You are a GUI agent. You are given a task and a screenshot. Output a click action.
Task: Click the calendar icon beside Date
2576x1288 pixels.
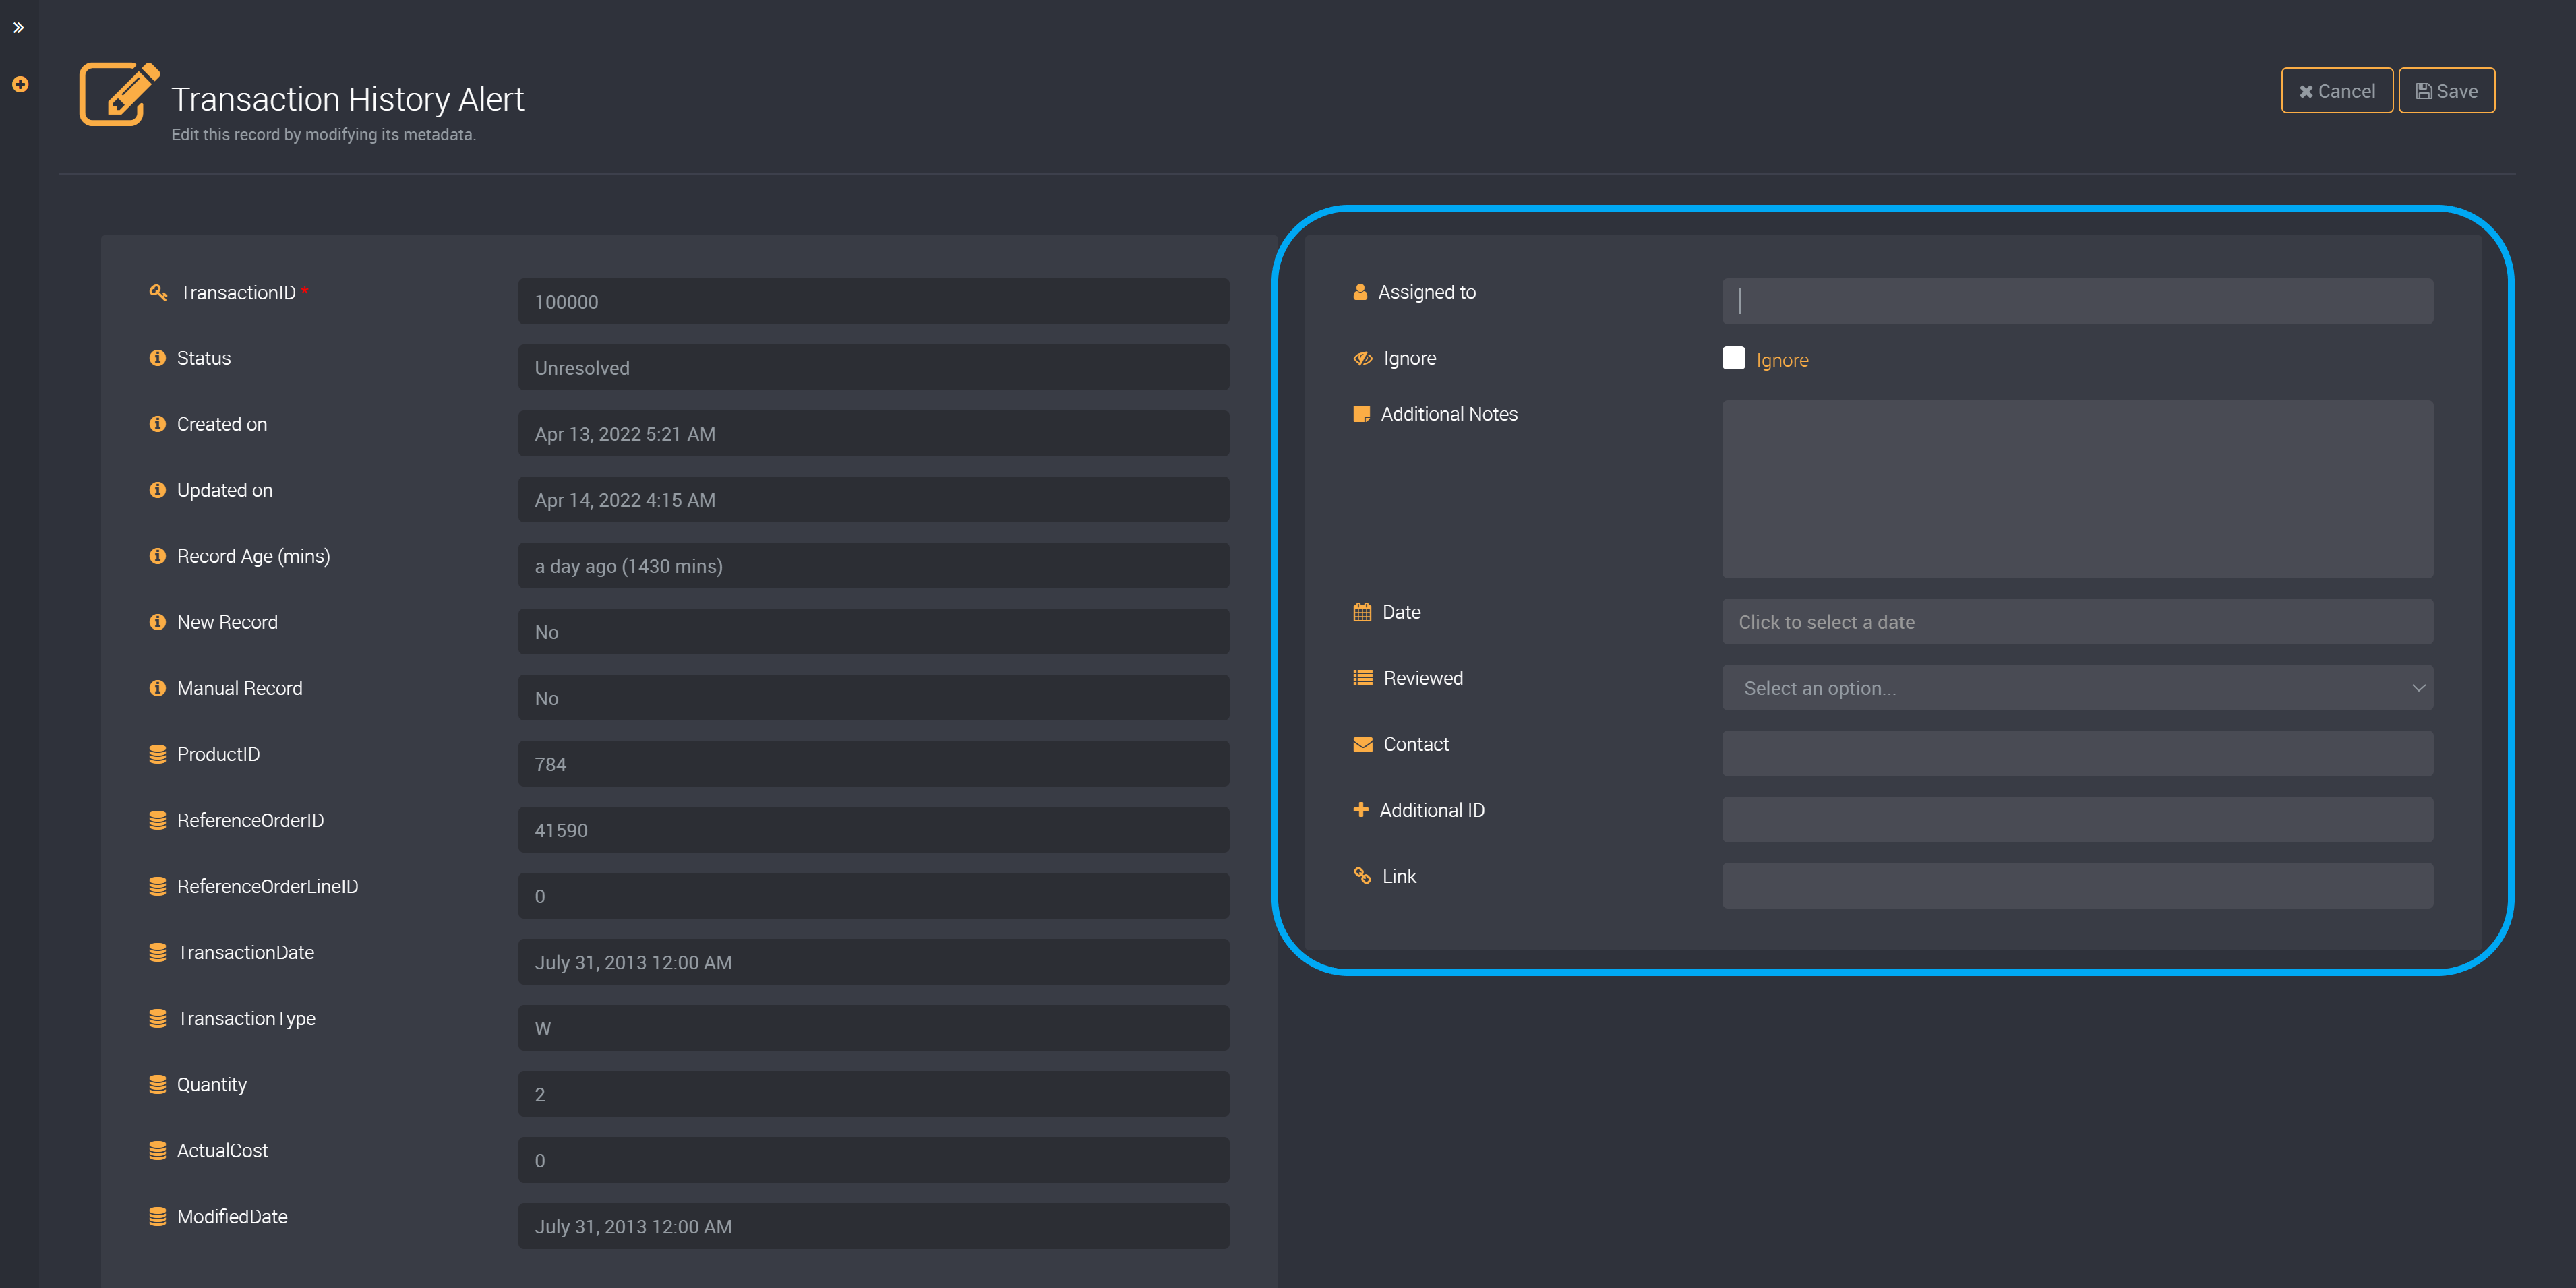click(1362, 612)
